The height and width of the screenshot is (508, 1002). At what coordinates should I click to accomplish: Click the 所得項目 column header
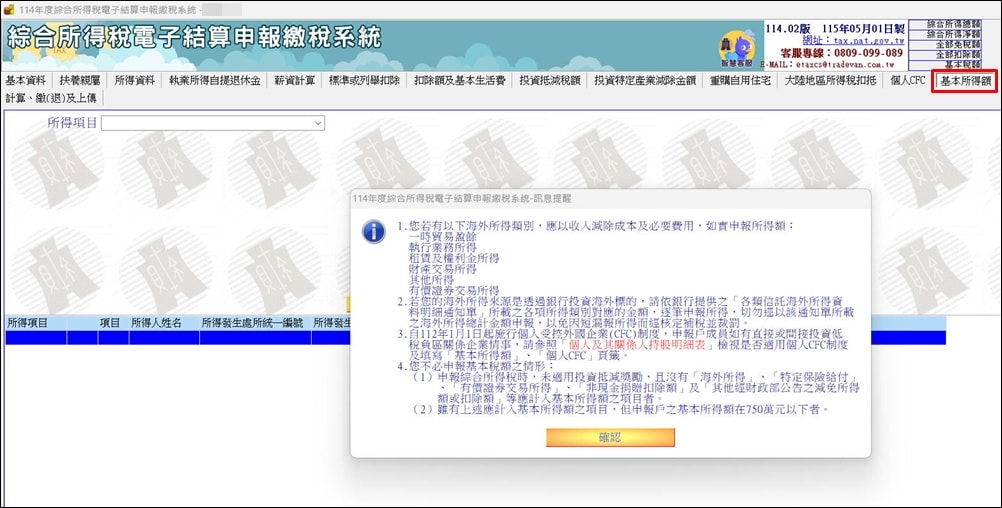[36, 323]
